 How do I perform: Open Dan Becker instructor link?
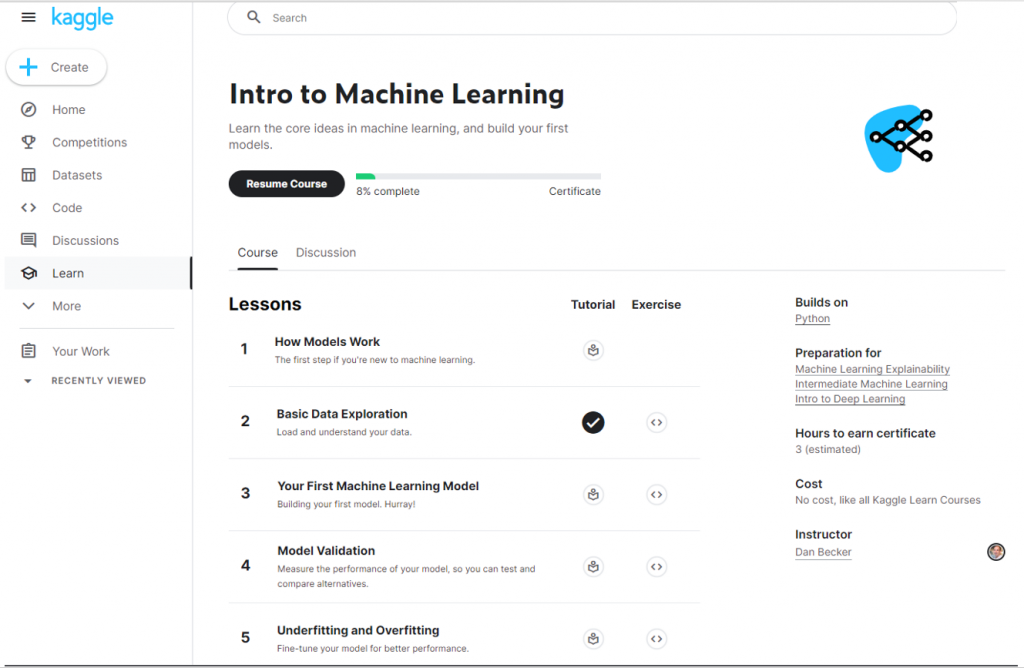(x=823, y=552)
